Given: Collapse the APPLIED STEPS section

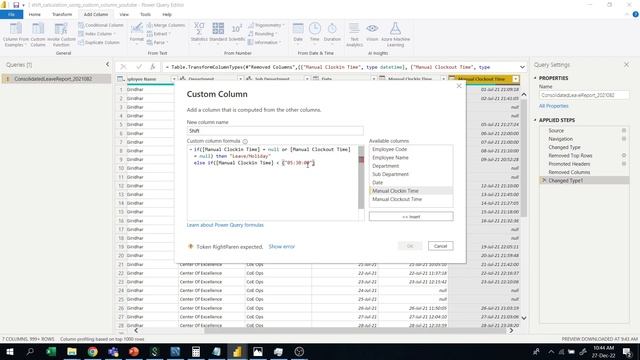Looking at the screenshot, I should pos(535,120).
